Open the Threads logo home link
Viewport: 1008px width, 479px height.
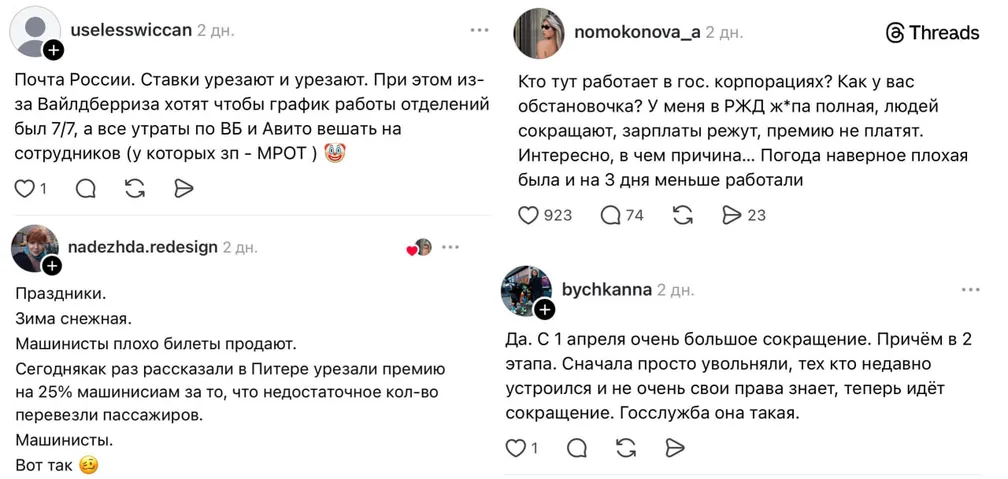tap(932, 33)
